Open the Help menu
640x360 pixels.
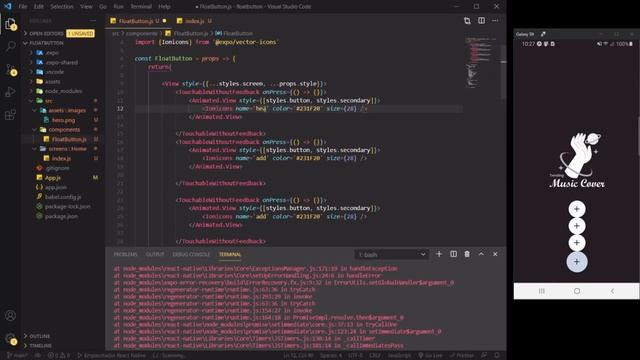tap(164, 7)
